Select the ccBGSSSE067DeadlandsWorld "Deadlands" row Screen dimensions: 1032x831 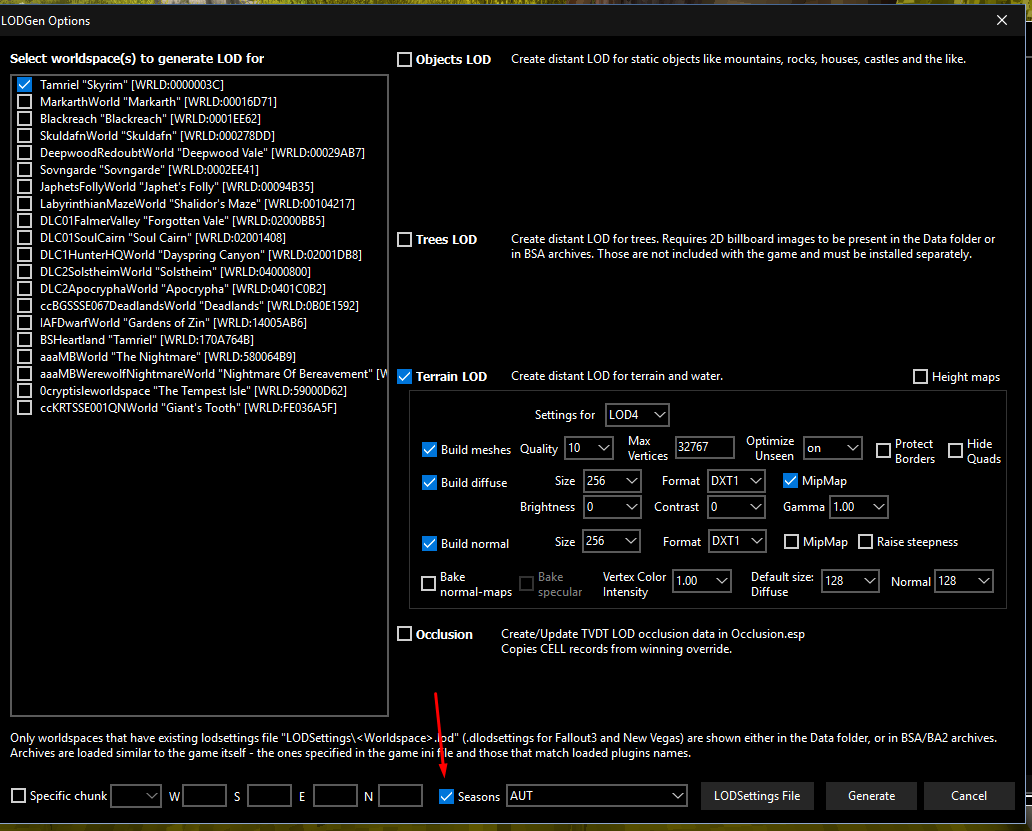(x=200, y=306)
